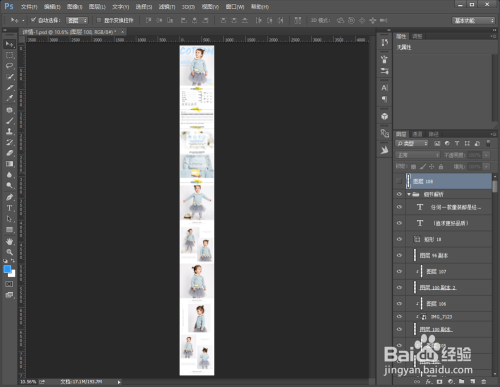Screen dimensions: 500x387
Task: Toggle layer filtering switch on/off
Action: coord(488,143)
